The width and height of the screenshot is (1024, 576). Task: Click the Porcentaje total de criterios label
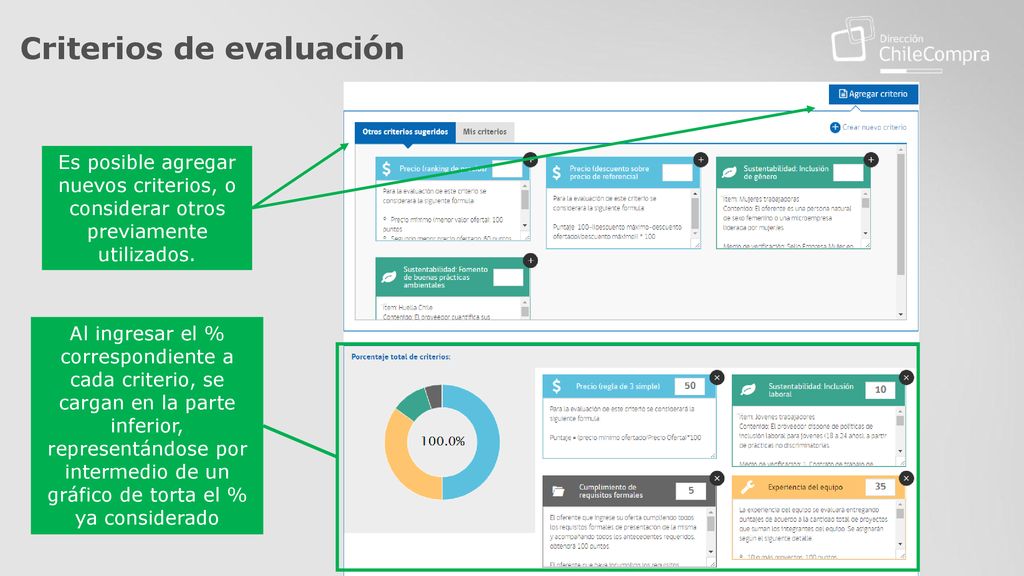pos(400,357)
